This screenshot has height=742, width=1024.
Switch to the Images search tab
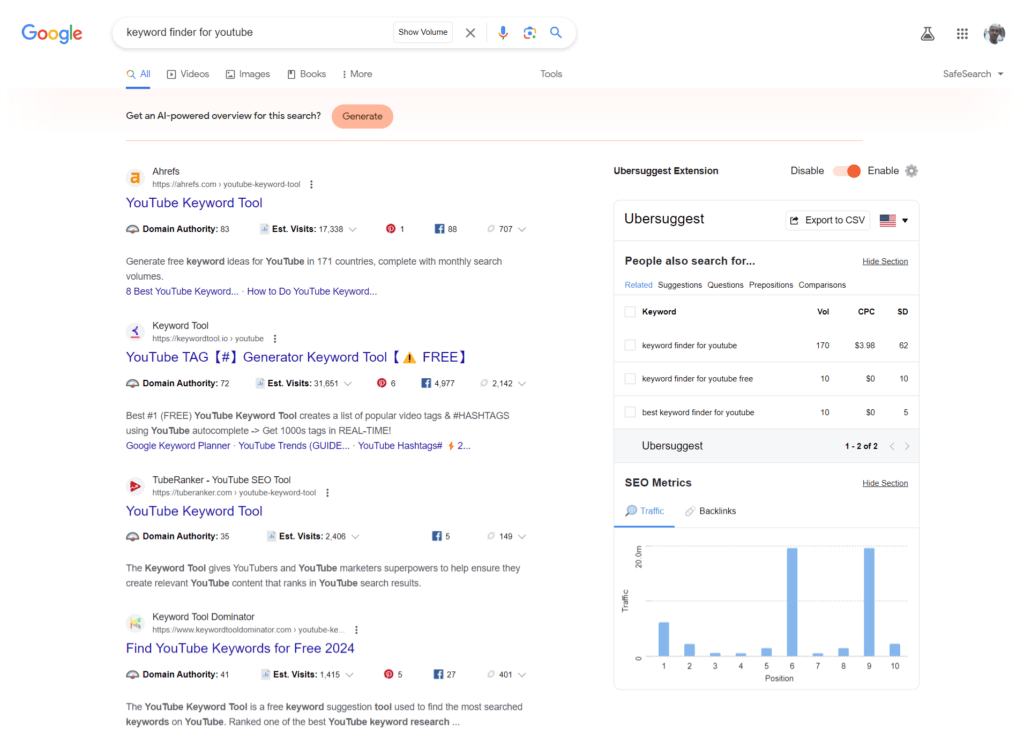247,73
